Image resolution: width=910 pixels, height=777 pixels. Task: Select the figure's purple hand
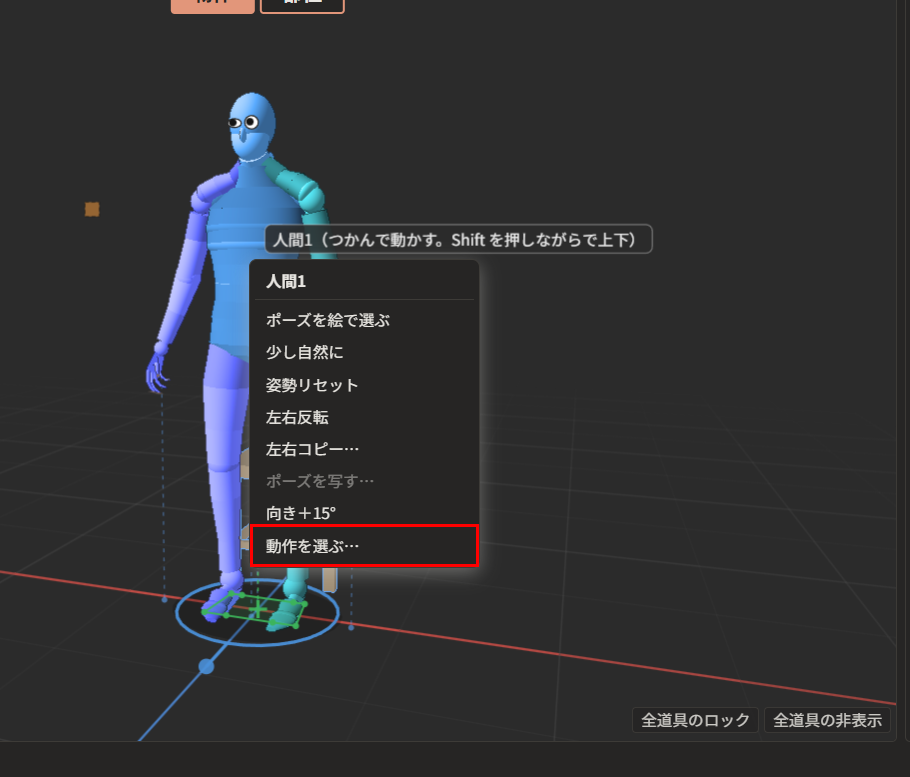pyautogui.click(x=156, y=371)
